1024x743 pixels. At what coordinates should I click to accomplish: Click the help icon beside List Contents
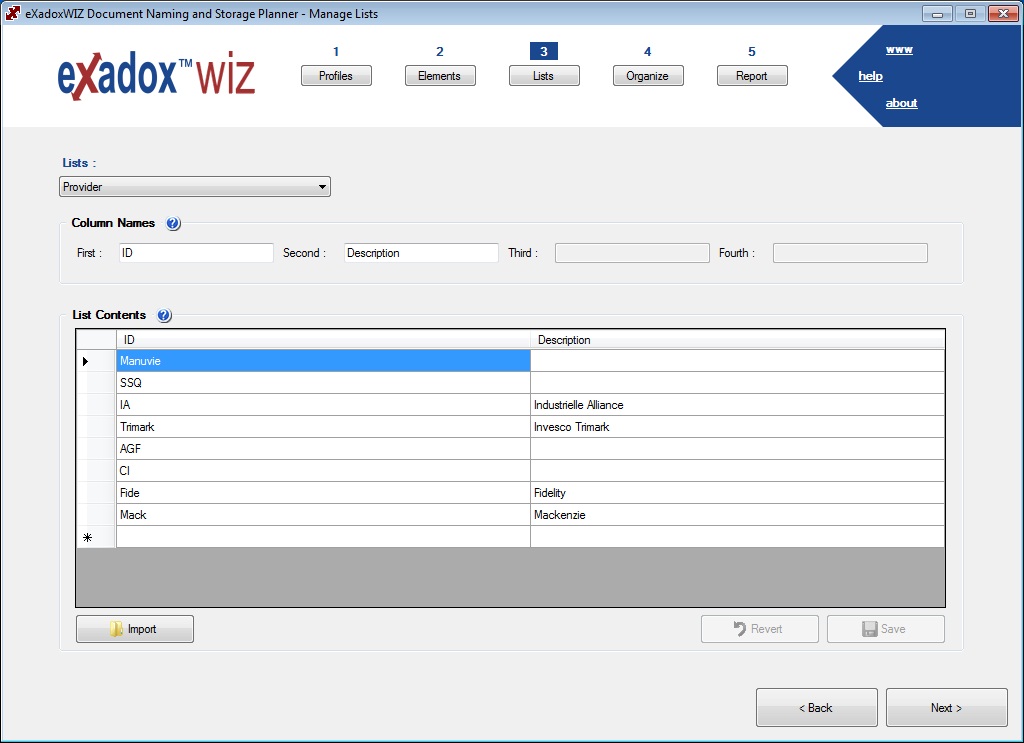point(164,316)
